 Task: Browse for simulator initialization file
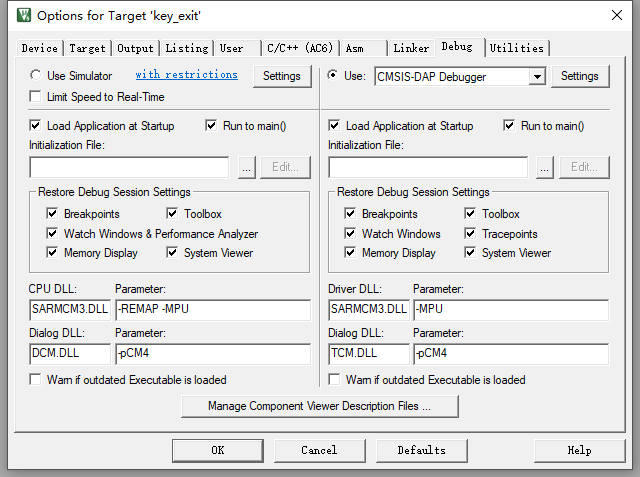(247, 167)
